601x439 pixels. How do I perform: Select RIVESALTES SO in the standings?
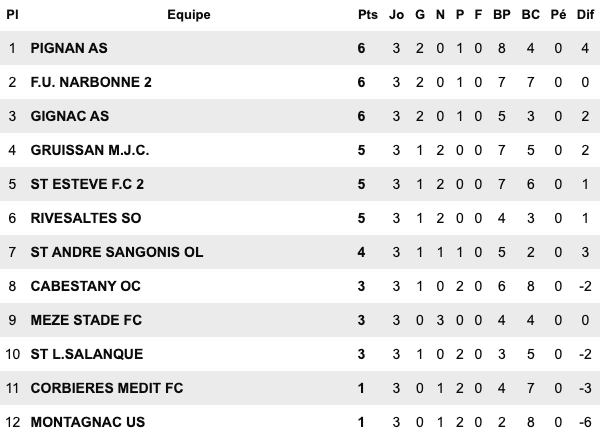coord(86,218)
